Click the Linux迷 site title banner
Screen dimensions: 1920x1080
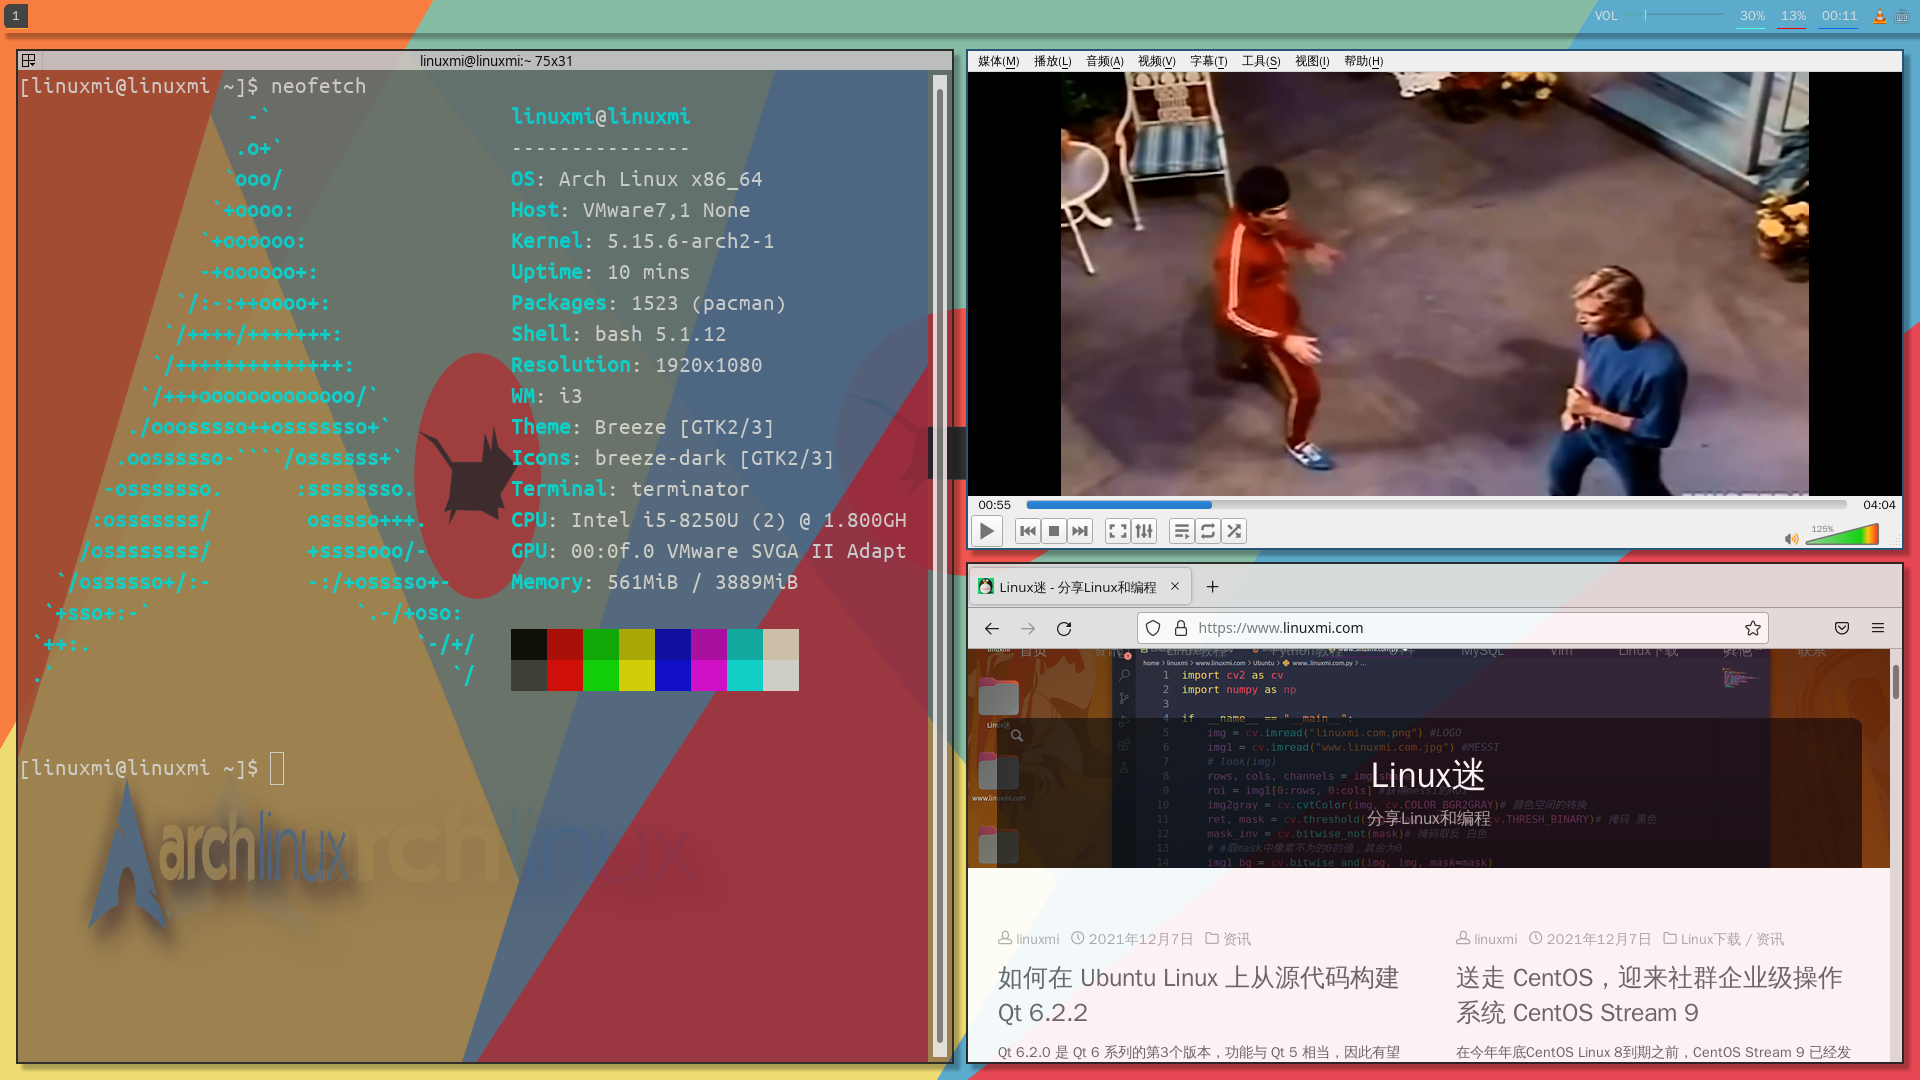tap(1427, 775)
